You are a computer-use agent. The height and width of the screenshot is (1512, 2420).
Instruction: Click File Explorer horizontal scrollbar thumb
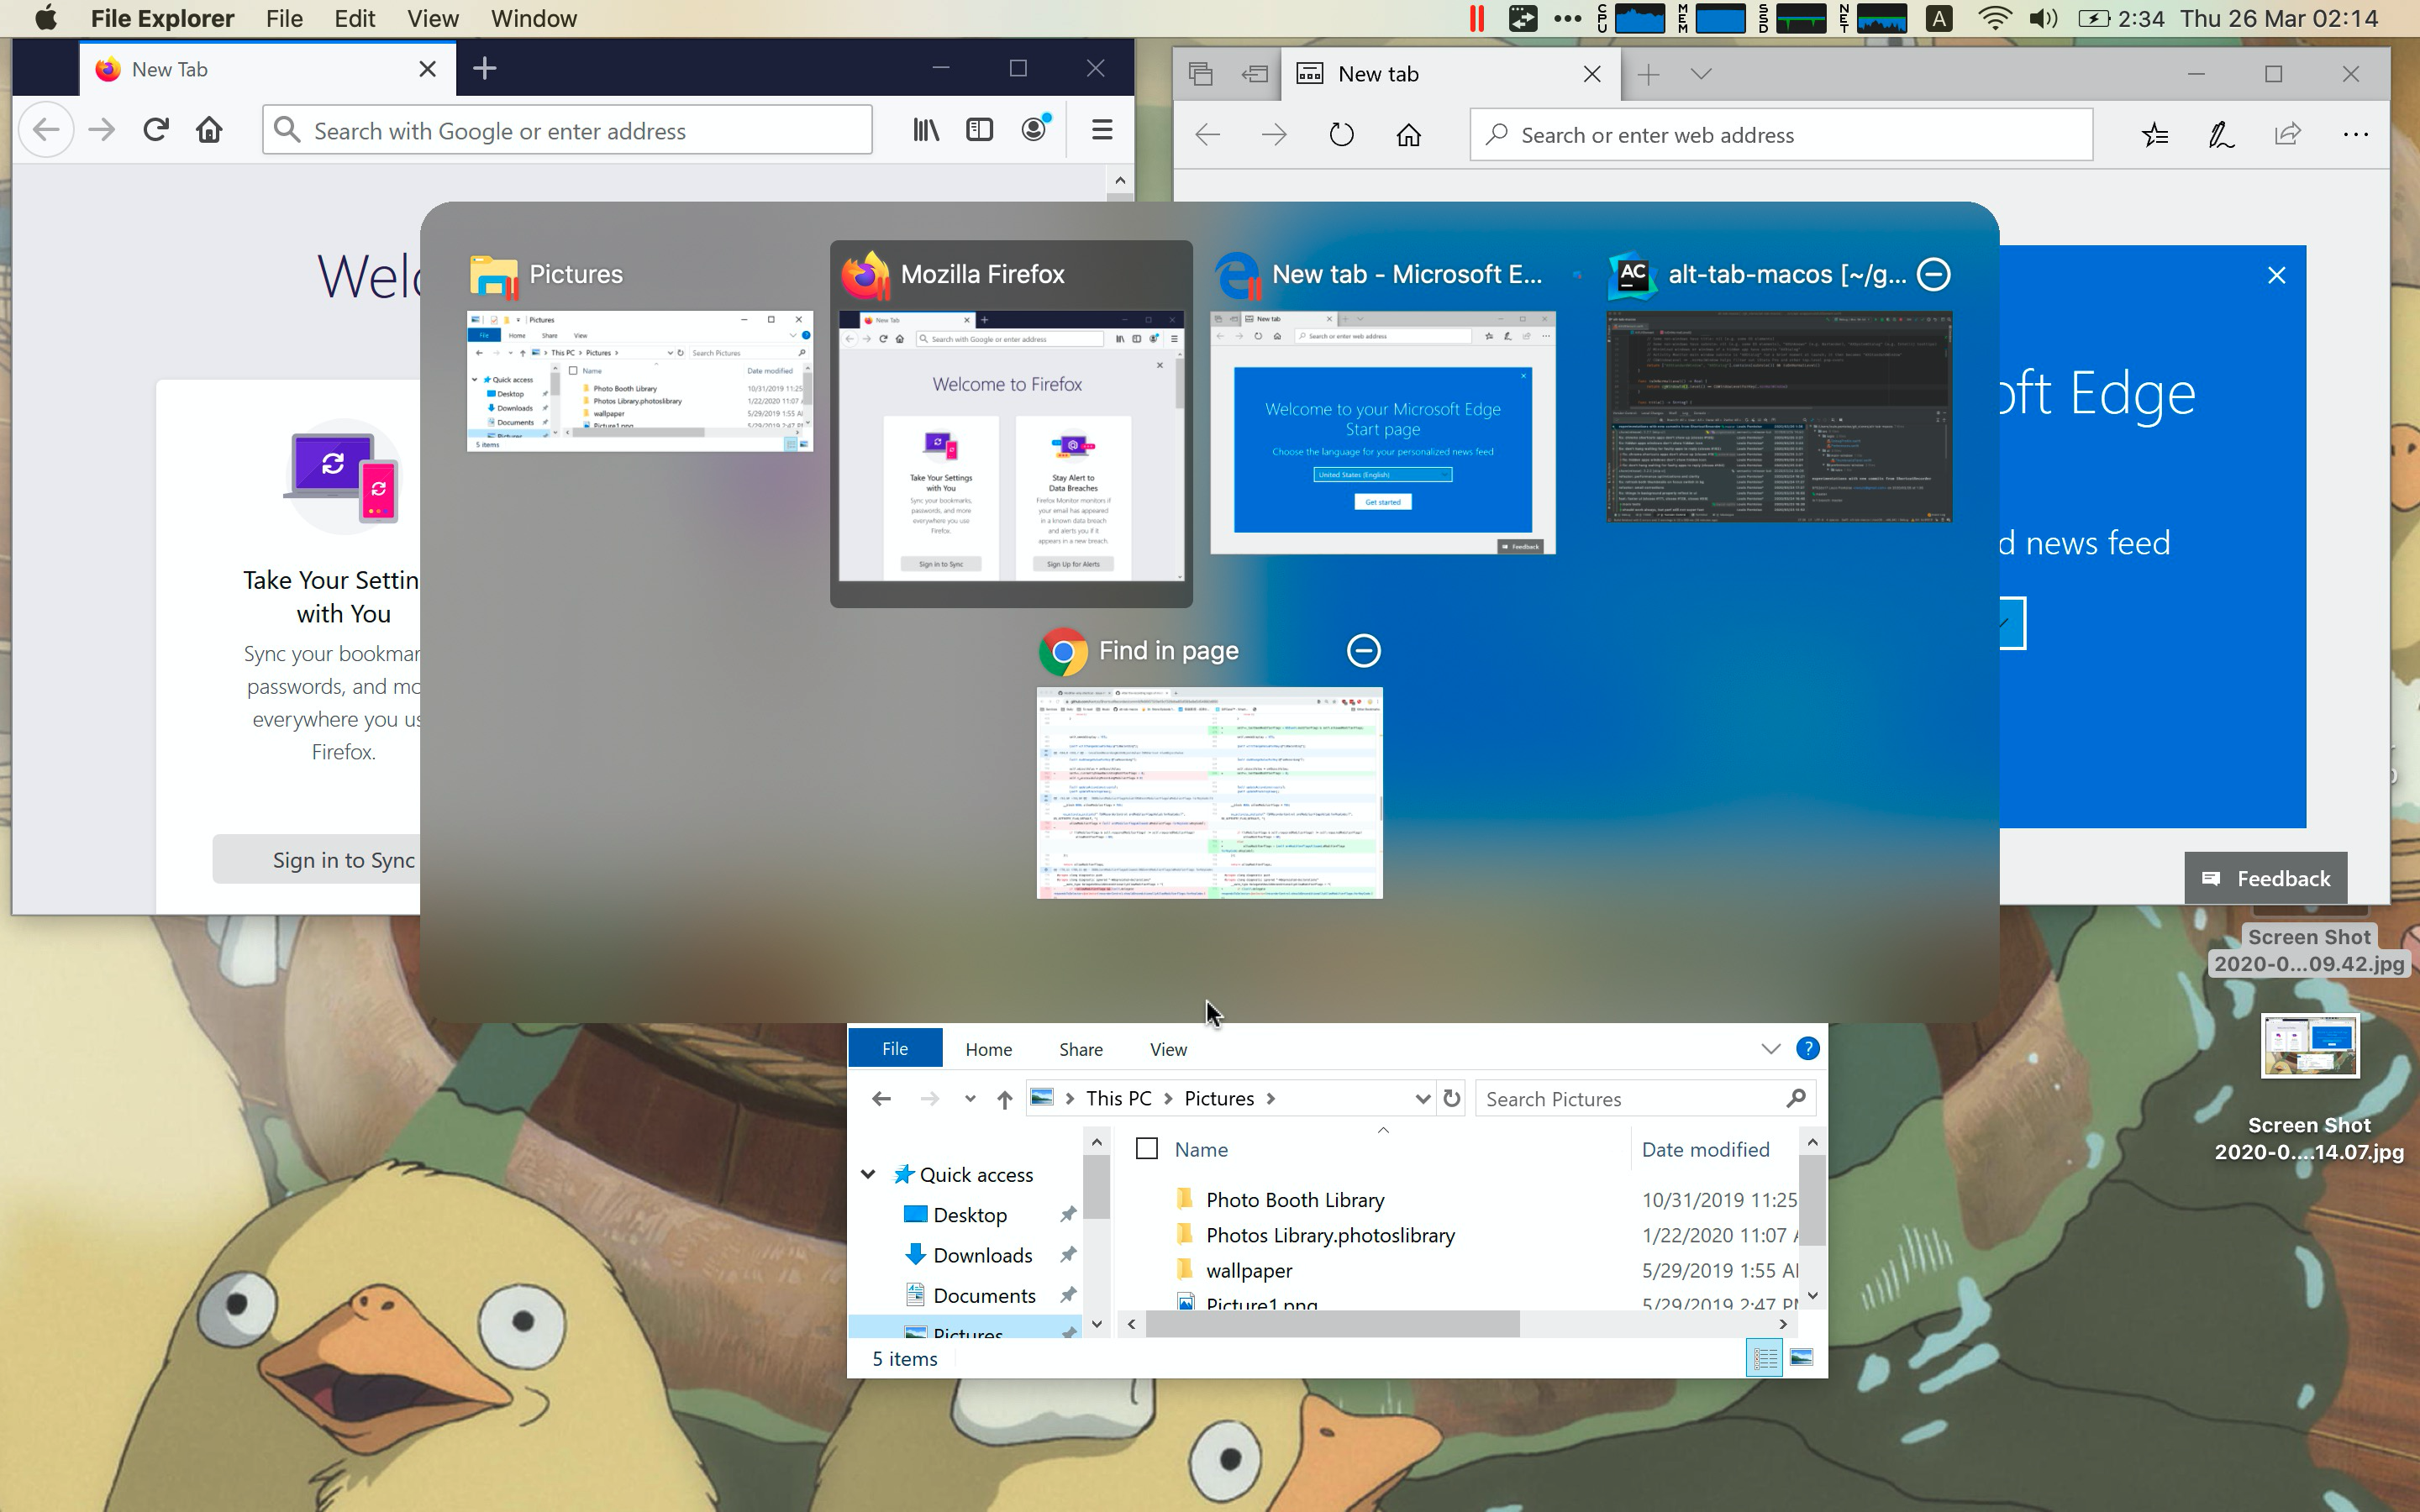[1332, 1324]
